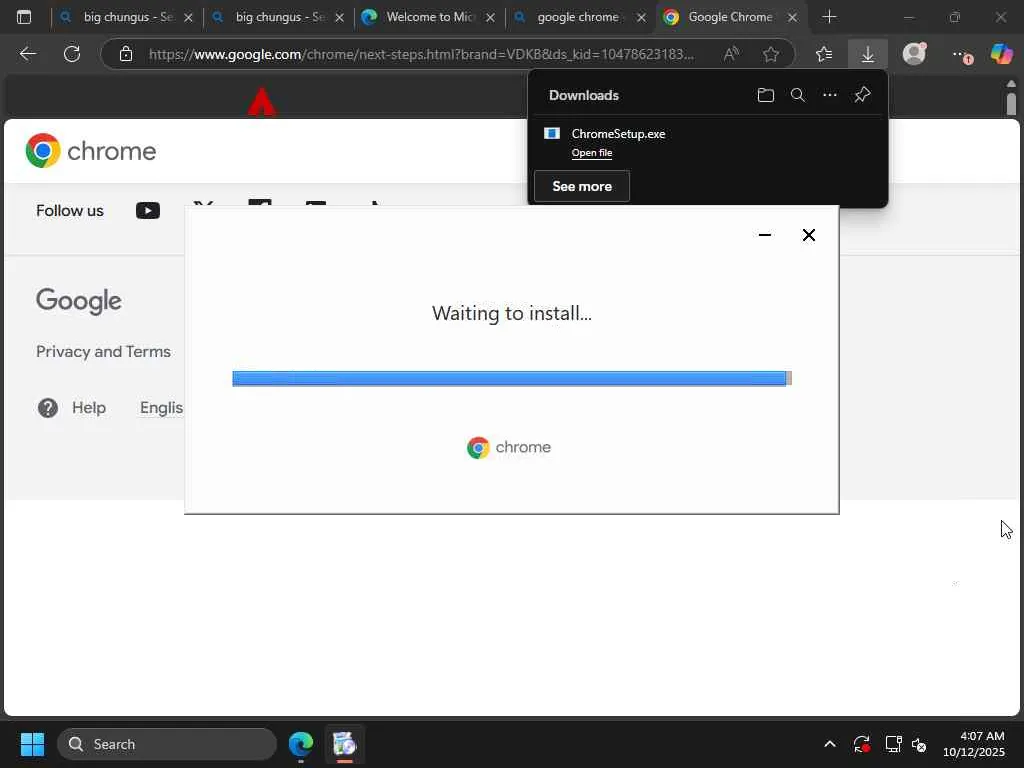
Task: Click the Follow us label
Action: coord(70,210)
